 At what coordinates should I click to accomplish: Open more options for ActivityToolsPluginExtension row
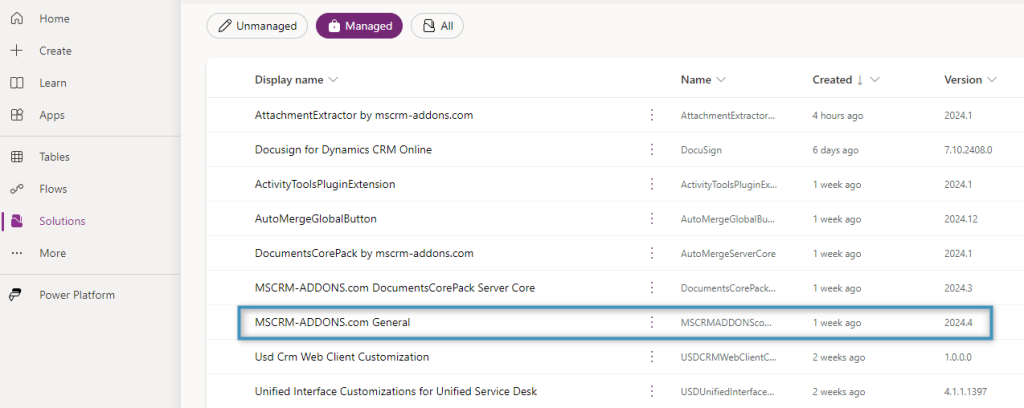click(651, 184)
